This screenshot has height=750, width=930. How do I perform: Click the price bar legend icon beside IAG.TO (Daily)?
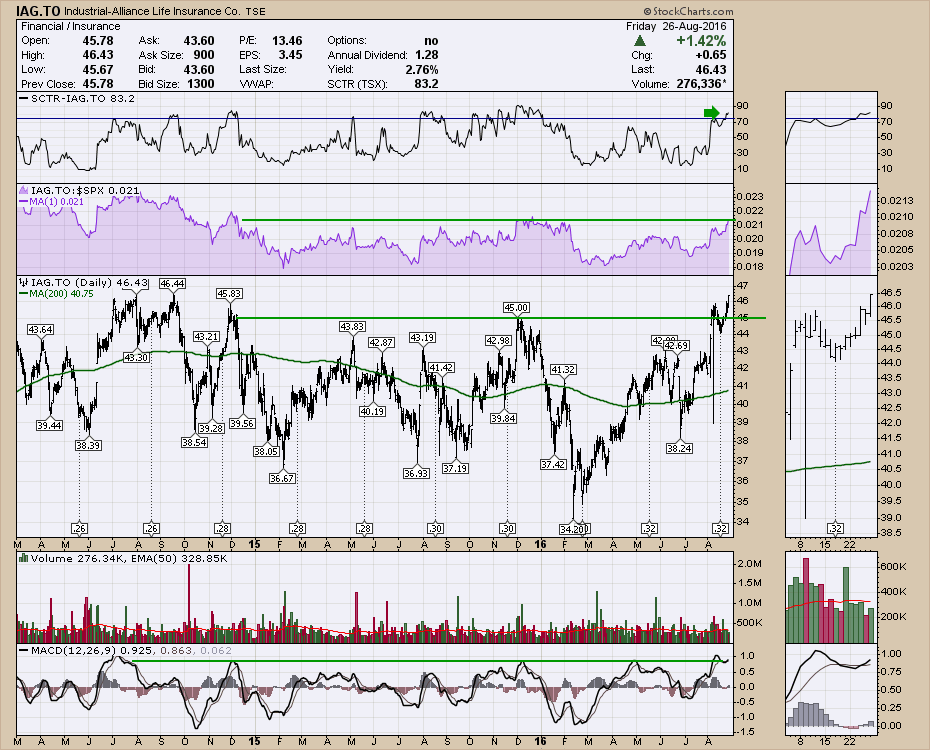point(24,283)
